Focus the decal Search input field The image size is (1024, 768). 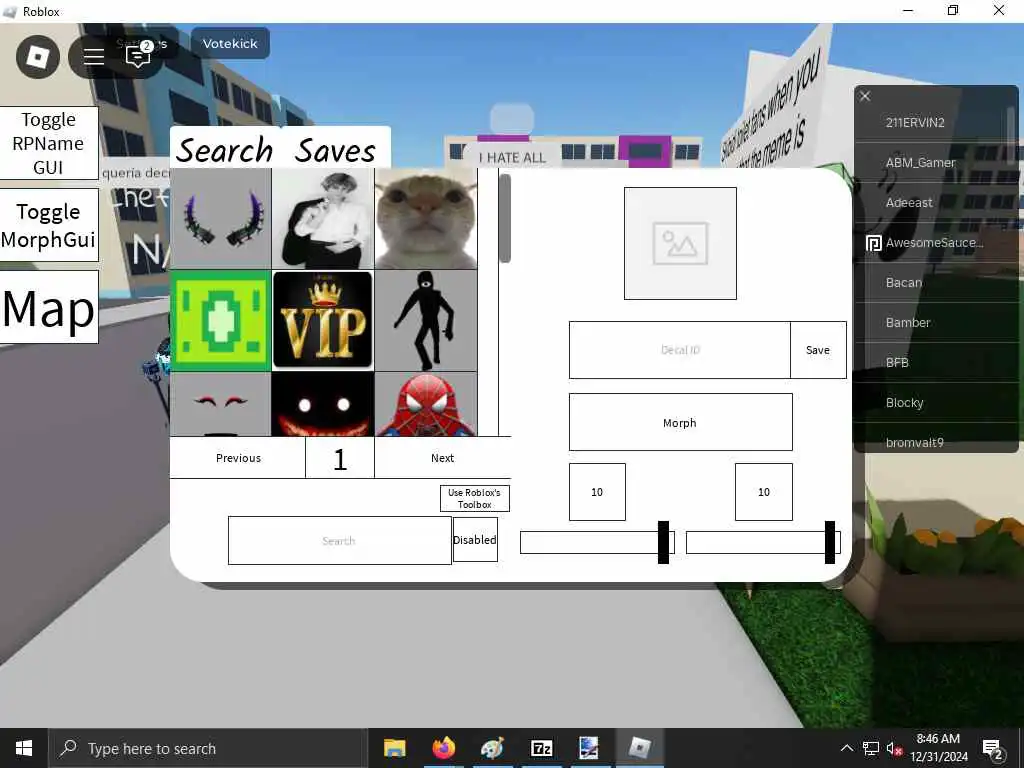[x=340, y=541]
